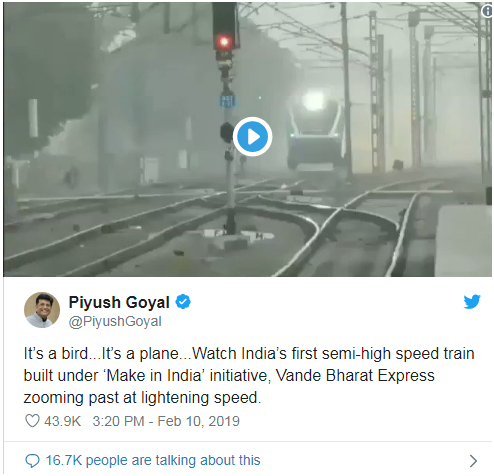Open the @PiyushGoyal handle link
This screenshot has width=494, height=476.
tap(115, 321)
